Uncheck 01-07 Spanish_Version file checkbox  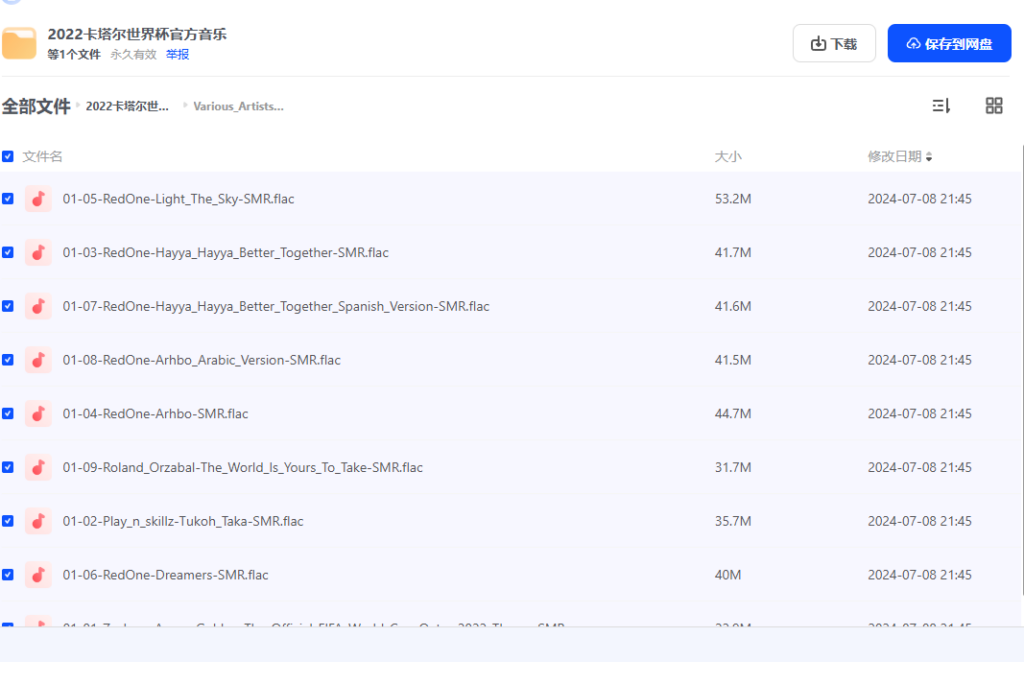pos(8,306)
